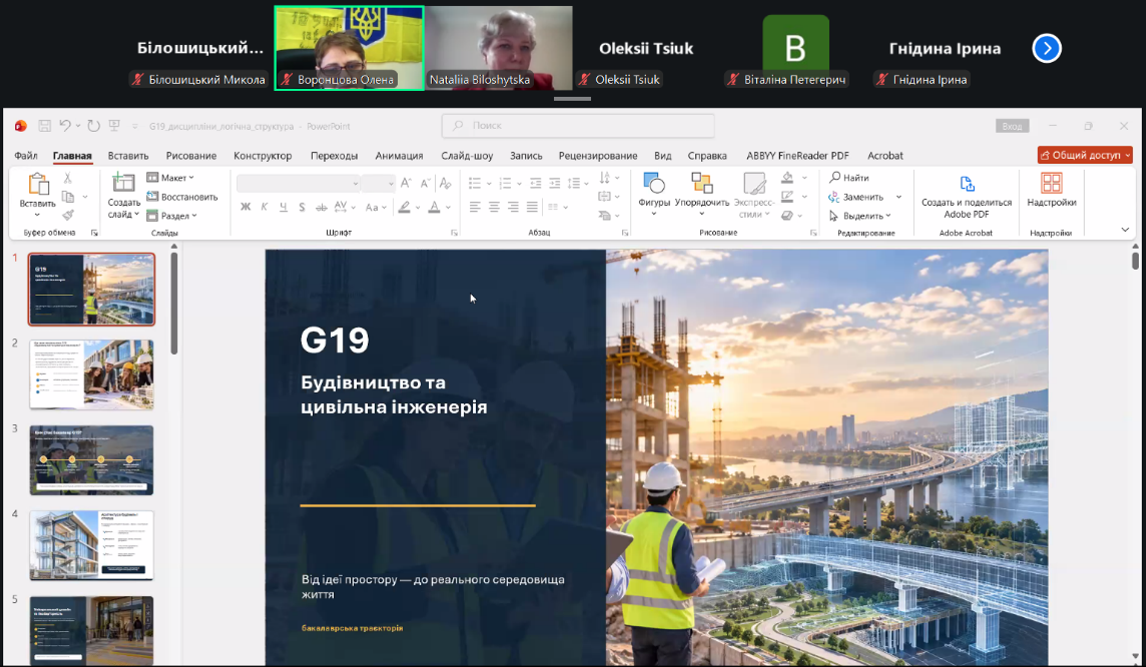
Task: Toggle underline (Ч) formatting
Action: (x=283, y=207)
